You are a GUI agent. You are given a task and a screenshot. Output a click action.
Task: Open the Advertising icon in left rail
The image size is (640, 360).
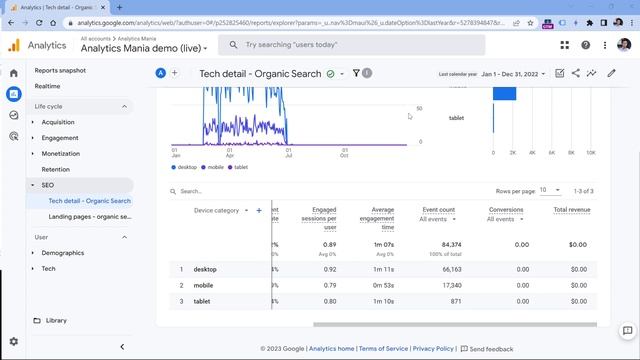click(13, 136)
